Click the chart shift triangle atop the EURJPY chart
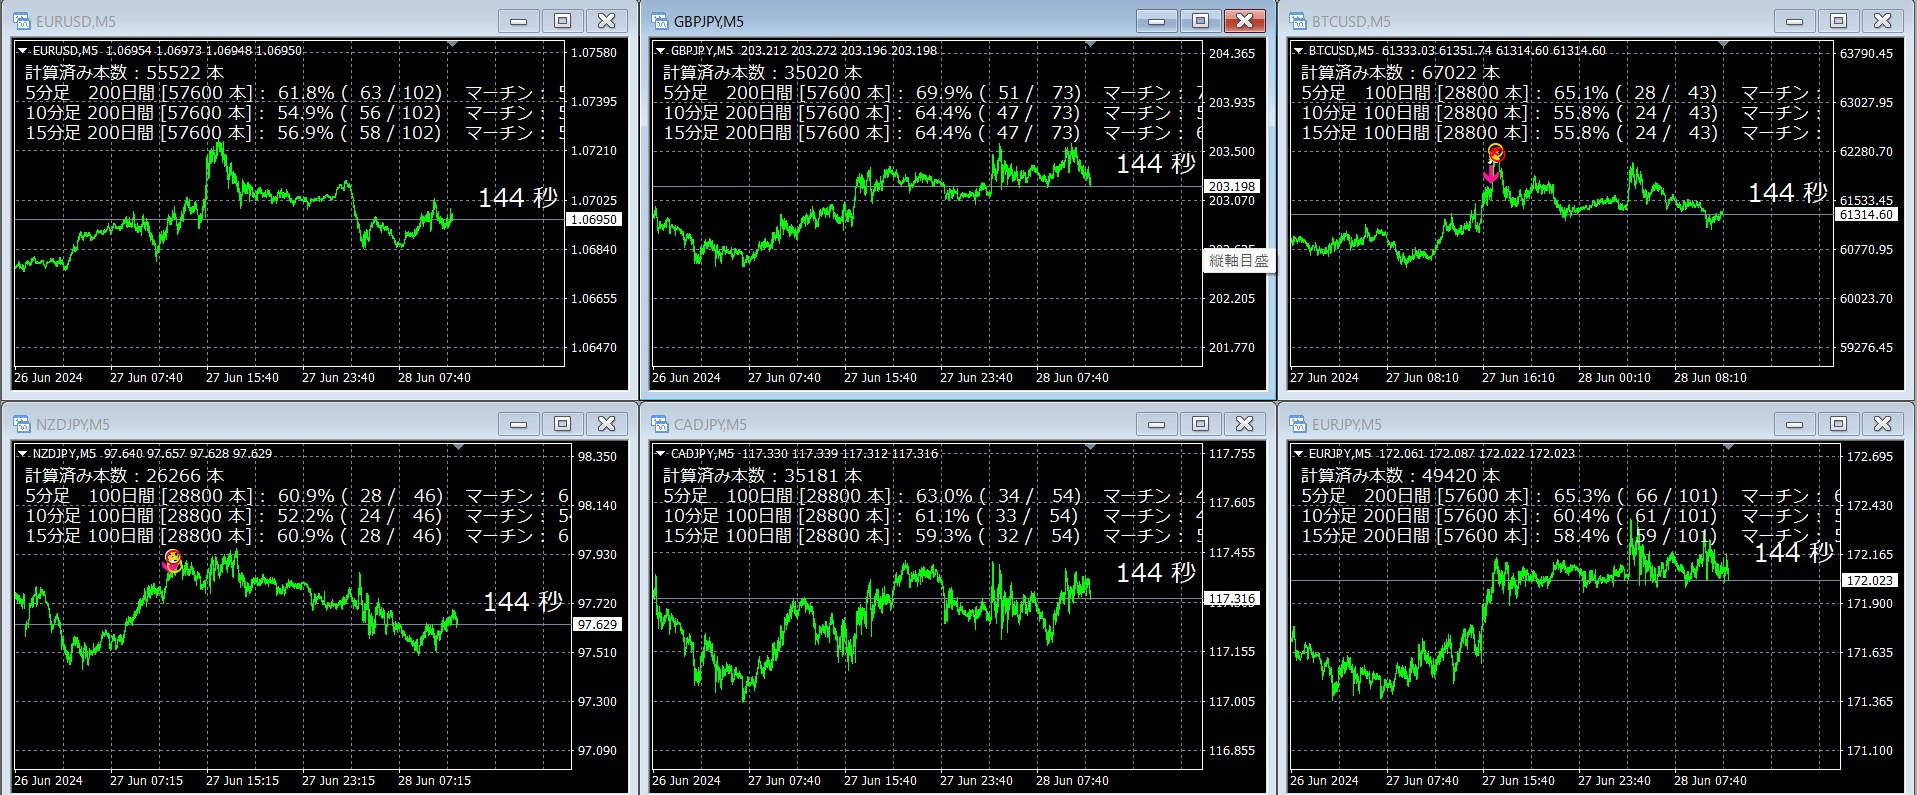The height and width of the screenshot is (795, 1918). 1728,448
